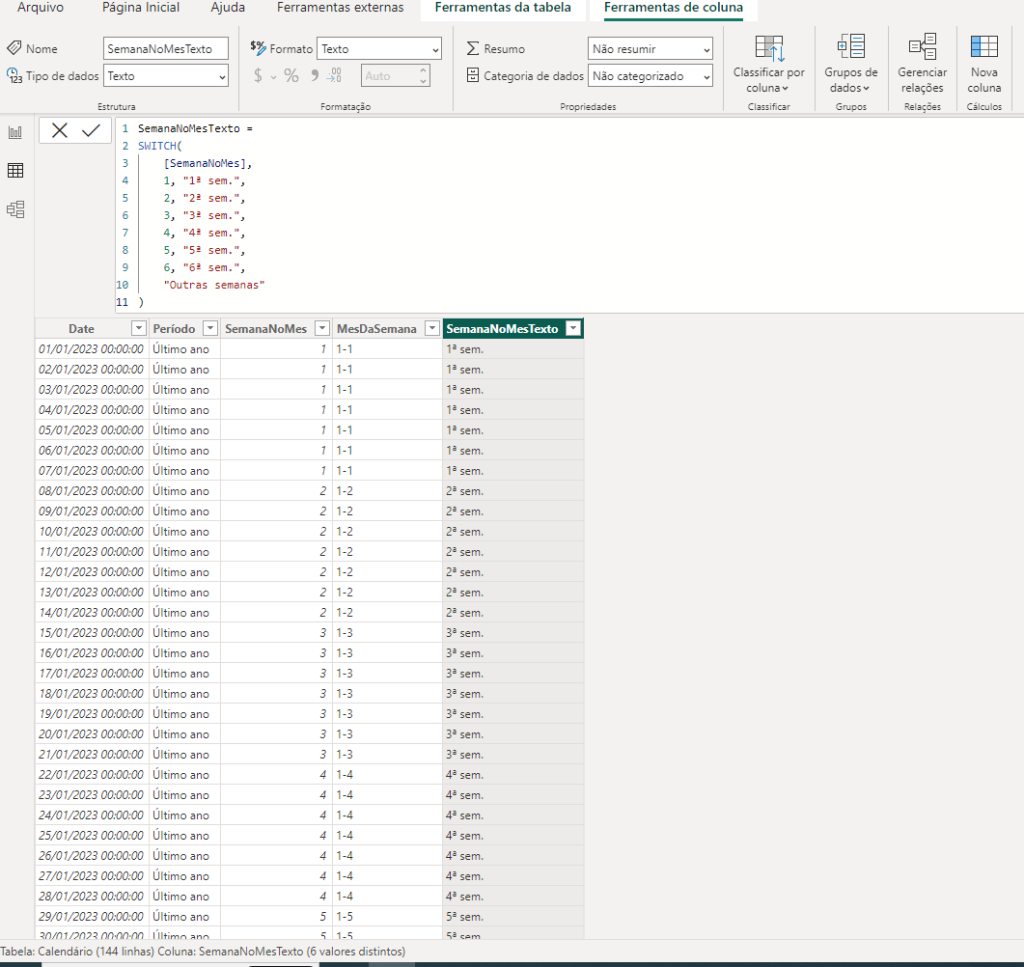This screenshot has width=1024, height=967.
Task: Select the Período column header
Action: 175,329
